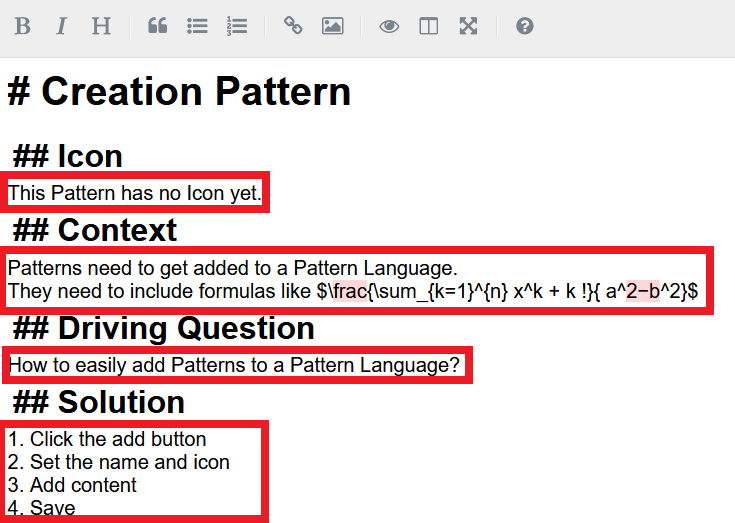Insert an image using the picture icon
This screenshot has height=523, width=735.
pyautogui.click(x=332, y=26)
